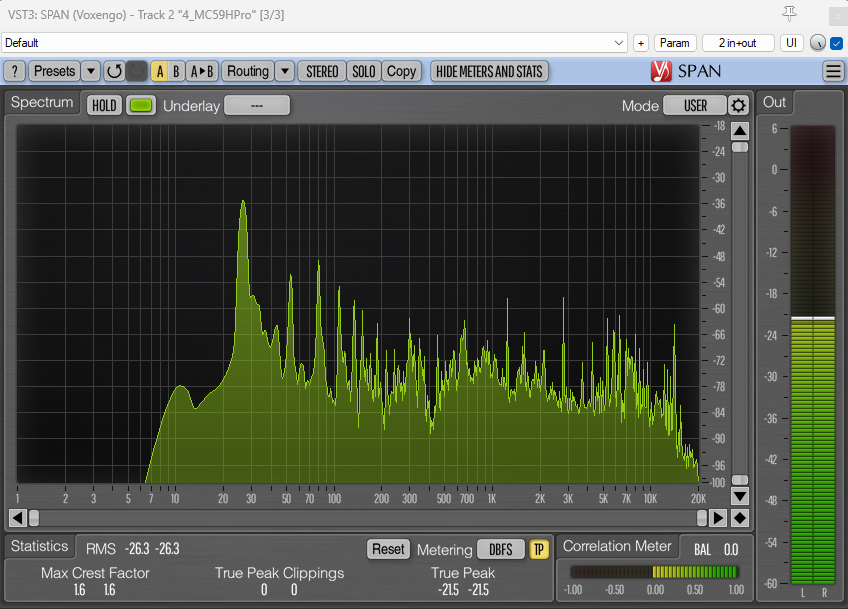This screenshot has height=609, width=848.
Task: Pin the plugin window with pushpin
Action: 790,13
